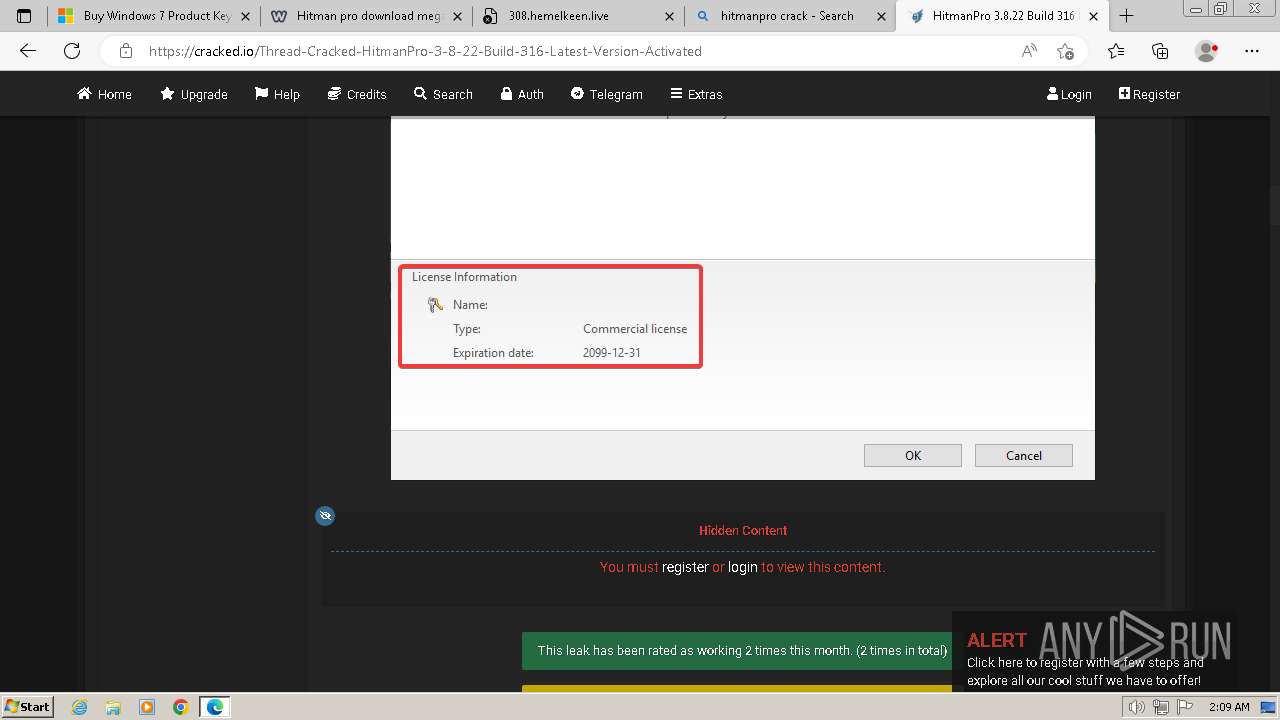This screenshot has width=1280, height=720.
Task: Open the site Search page
Action: click(x=443, y=94)
